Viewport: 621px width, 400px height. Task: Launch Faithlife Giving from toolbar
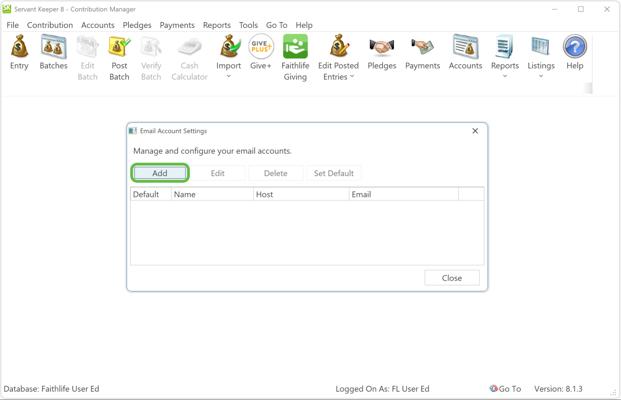[295, 48]
